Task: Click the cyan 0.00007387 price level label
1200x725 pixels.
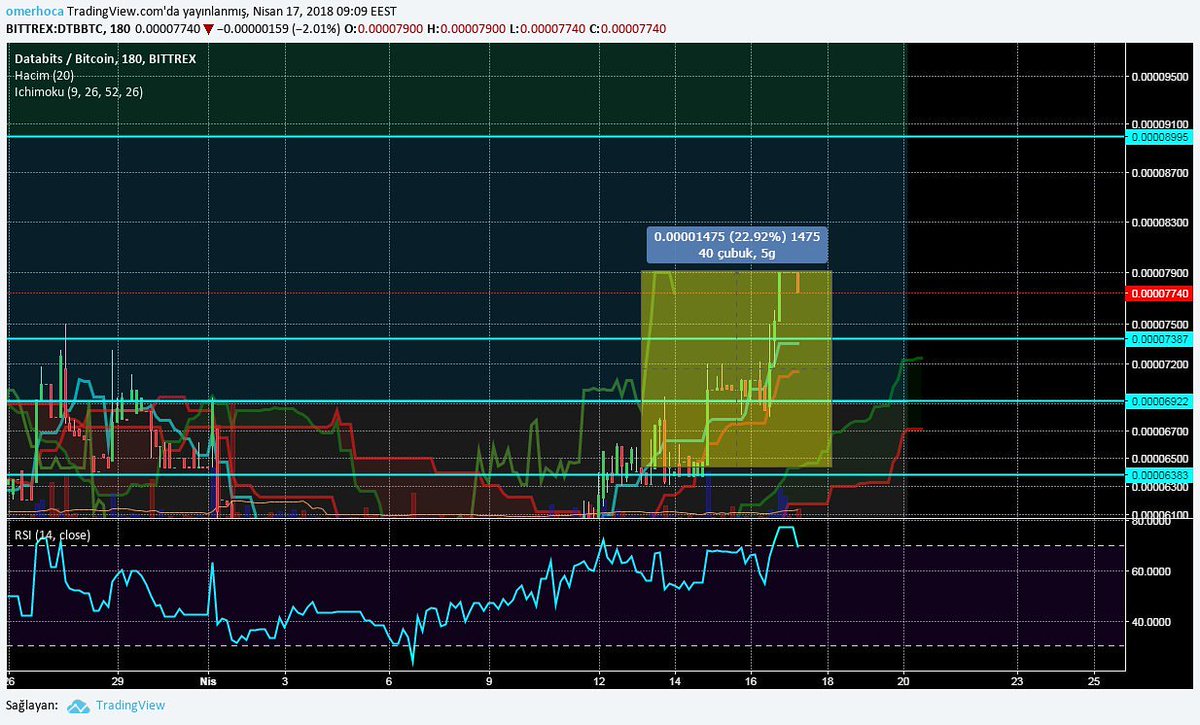Action: [1162, 340]
